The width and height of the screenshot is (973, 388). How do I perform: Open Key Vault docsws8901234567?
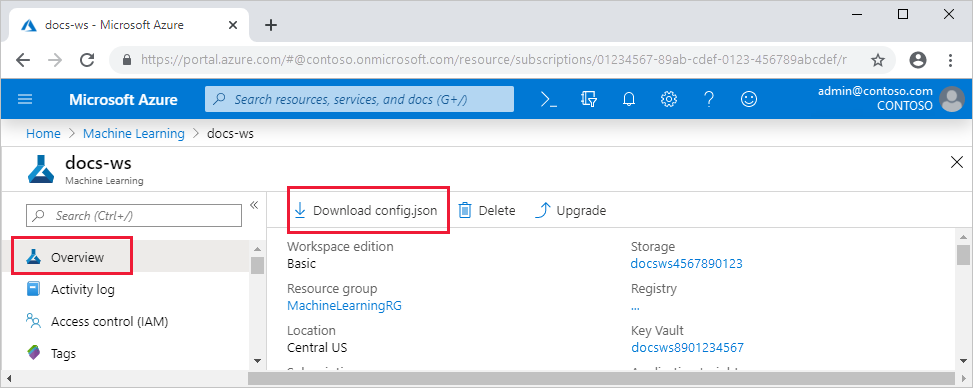[687, 347]
